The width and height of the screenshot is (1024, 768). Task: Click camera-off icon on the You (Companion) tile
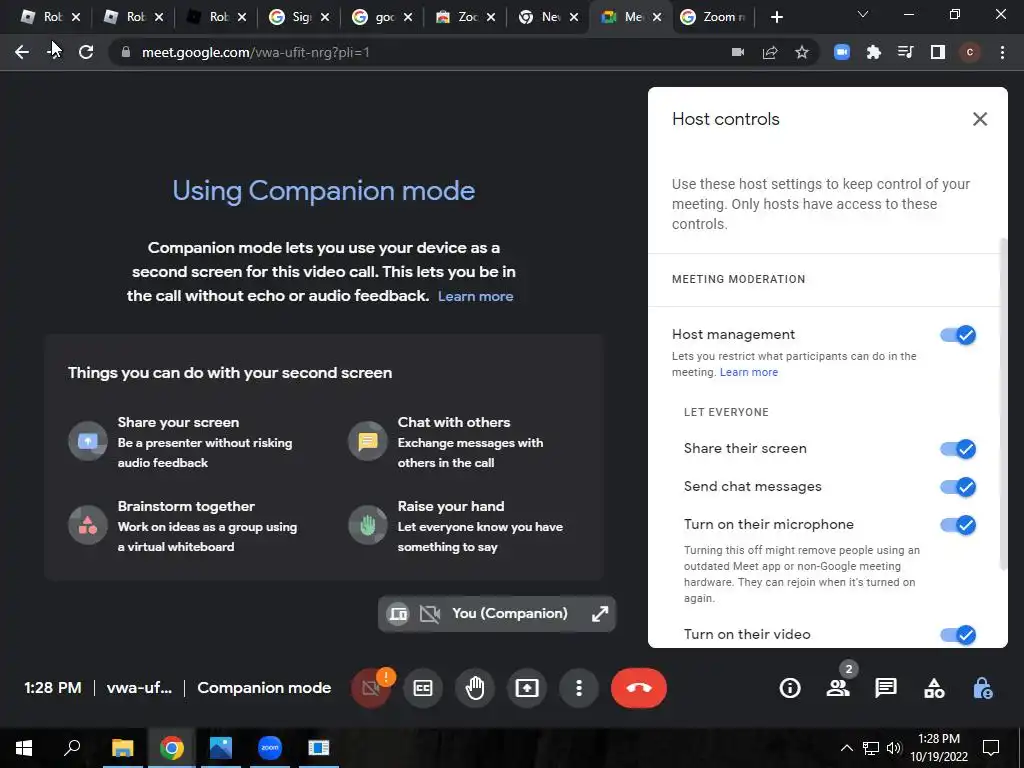[x=429, y=614]
